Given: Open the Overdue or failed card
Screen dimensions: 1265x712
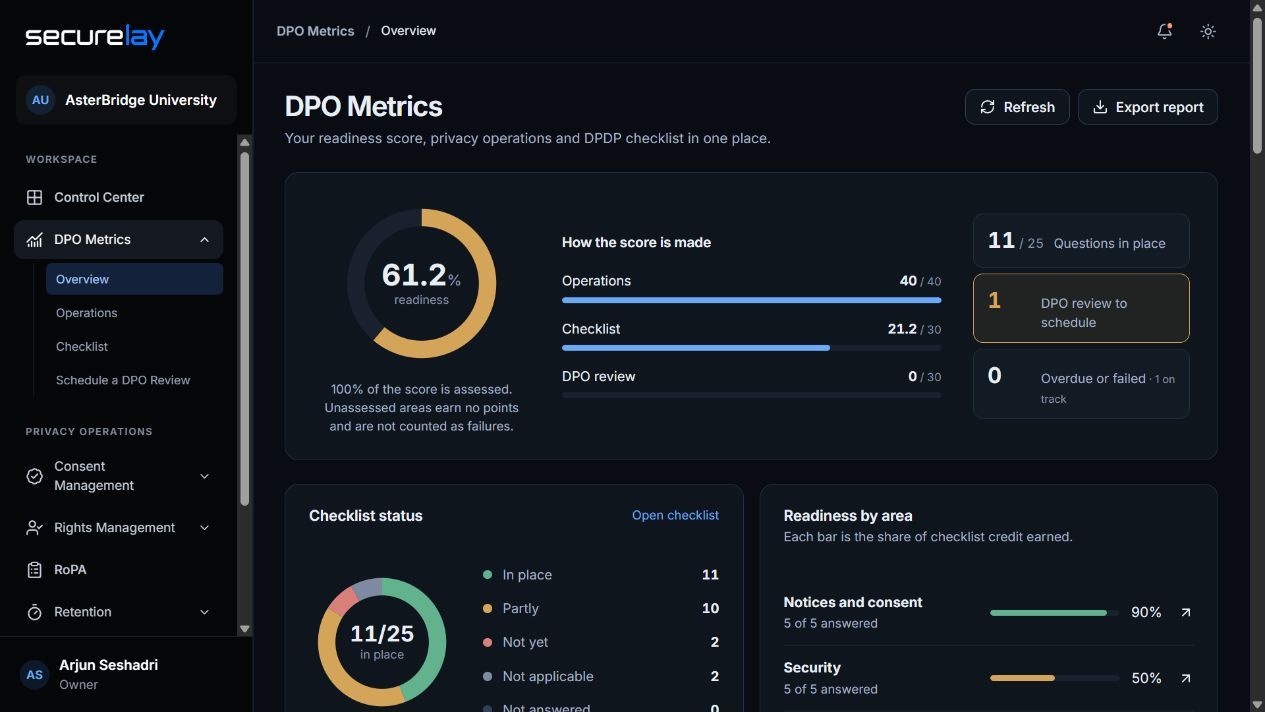Looking at the screenshot, I should (1081, 383).
